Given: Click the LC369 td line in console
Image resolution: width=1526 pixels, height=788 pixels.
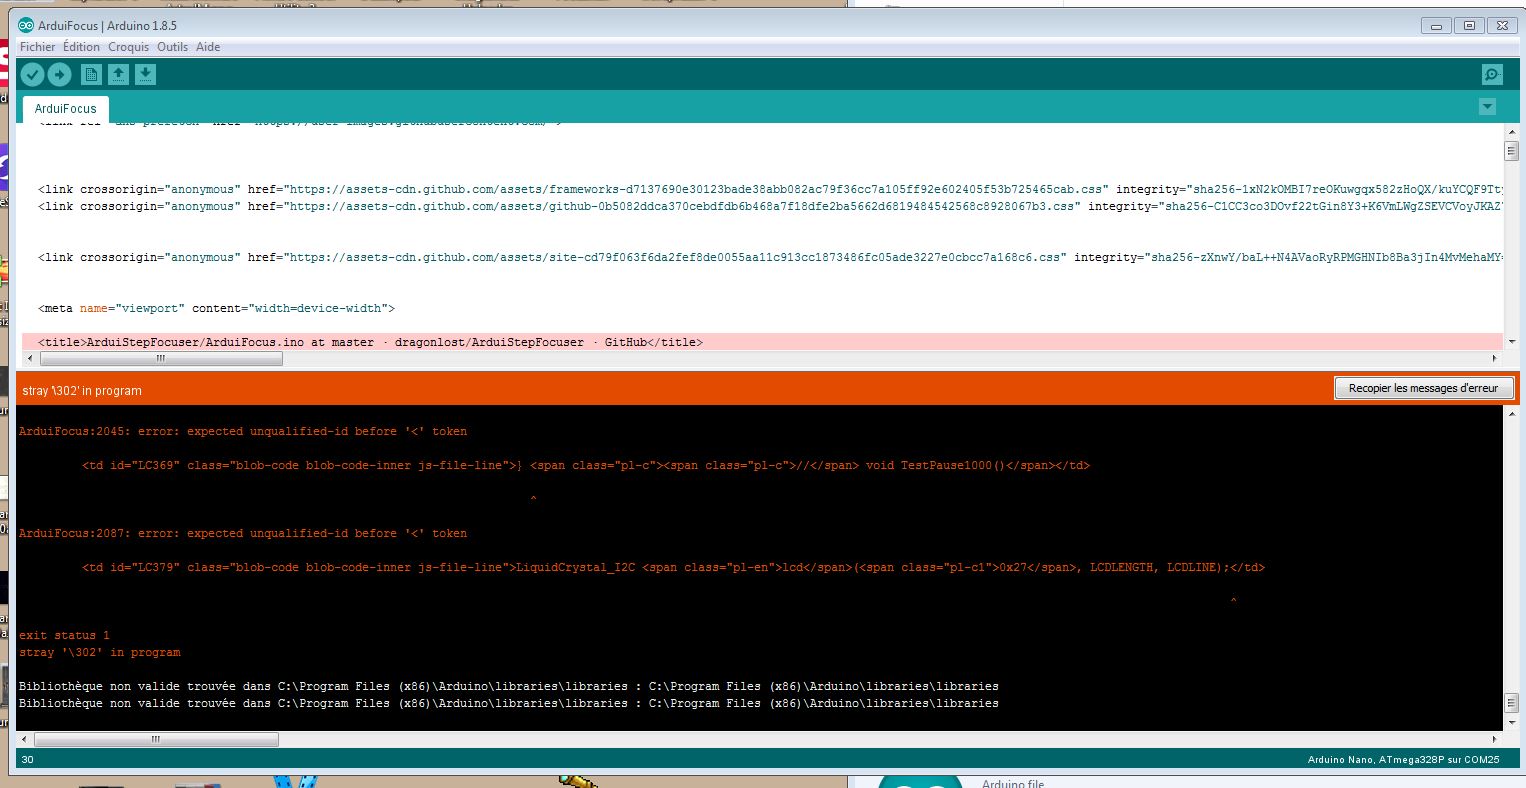Looking at the screenshot, I should (x=586, y=465).
